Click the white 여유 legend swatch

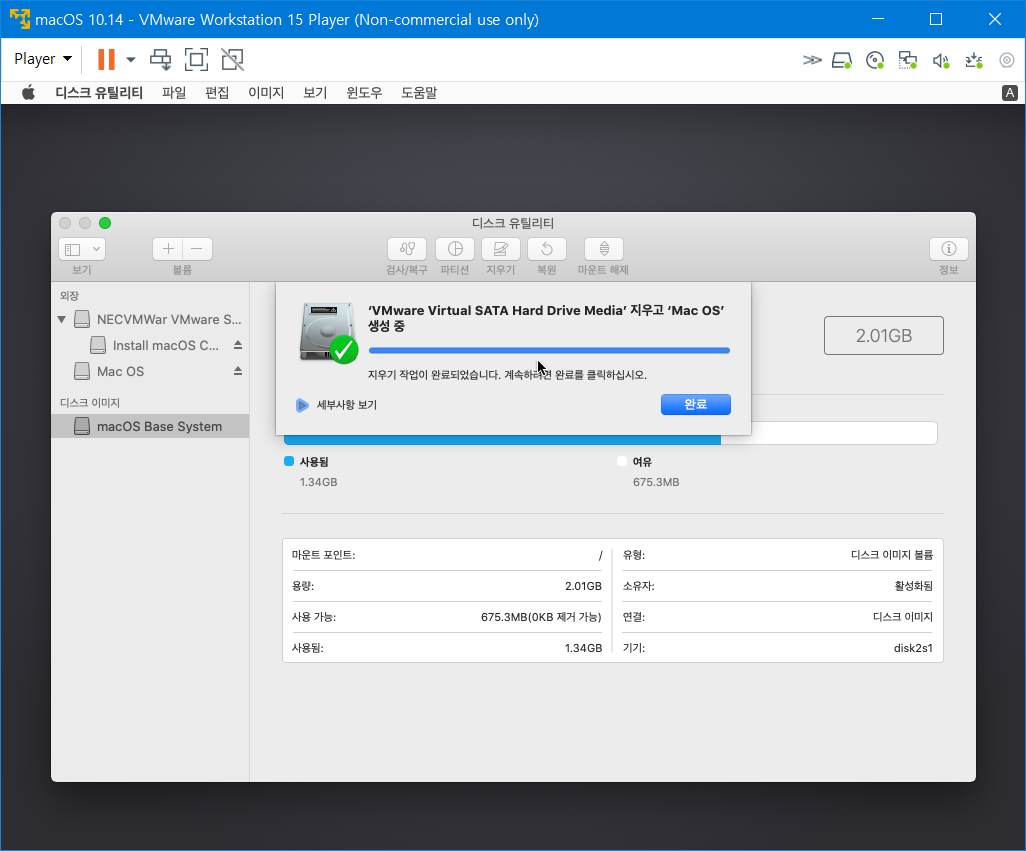(x=622, y=461)
